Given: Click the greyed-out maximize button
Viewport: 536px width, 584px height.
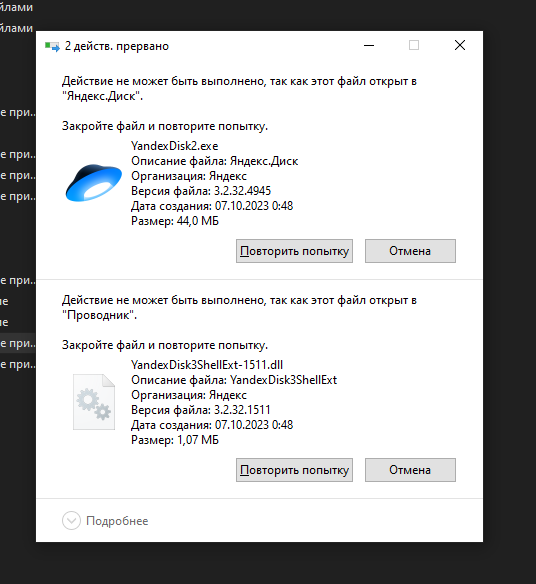Looking at the screenshot, I should 414,45.
